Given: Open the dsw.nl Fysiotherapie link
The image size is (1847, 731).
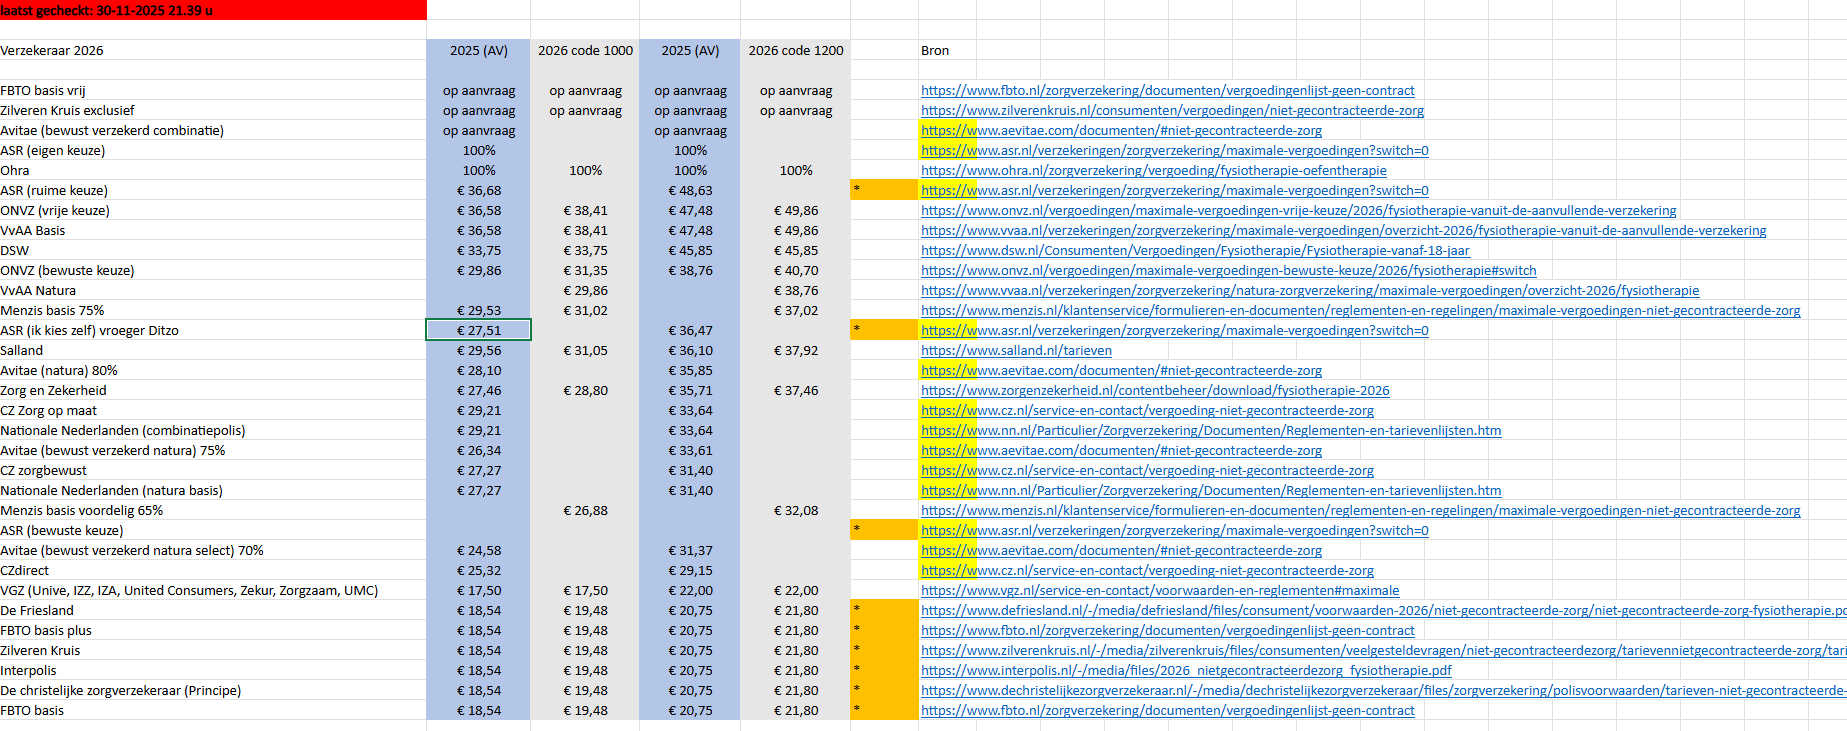Looking at the screenshot, I should pyautogui.click(x=1195, y=251).
